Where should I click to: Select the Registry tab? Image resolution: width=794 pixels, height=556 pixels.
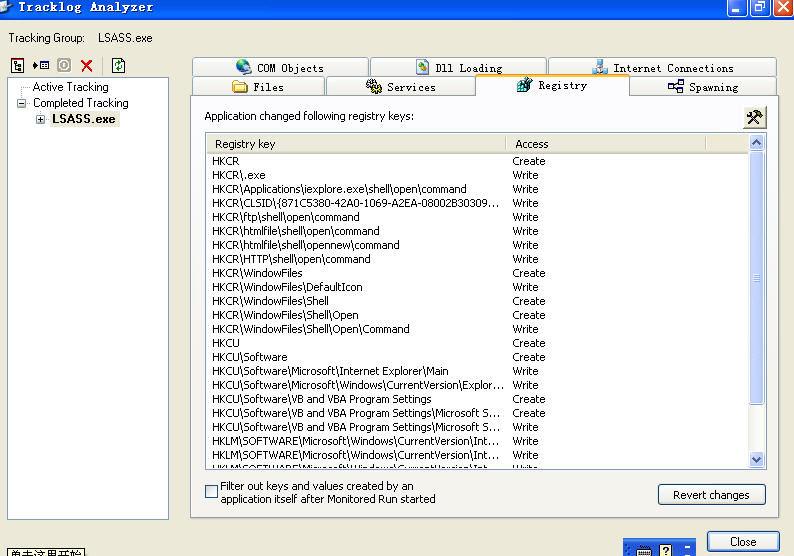(x=552, y=85)
